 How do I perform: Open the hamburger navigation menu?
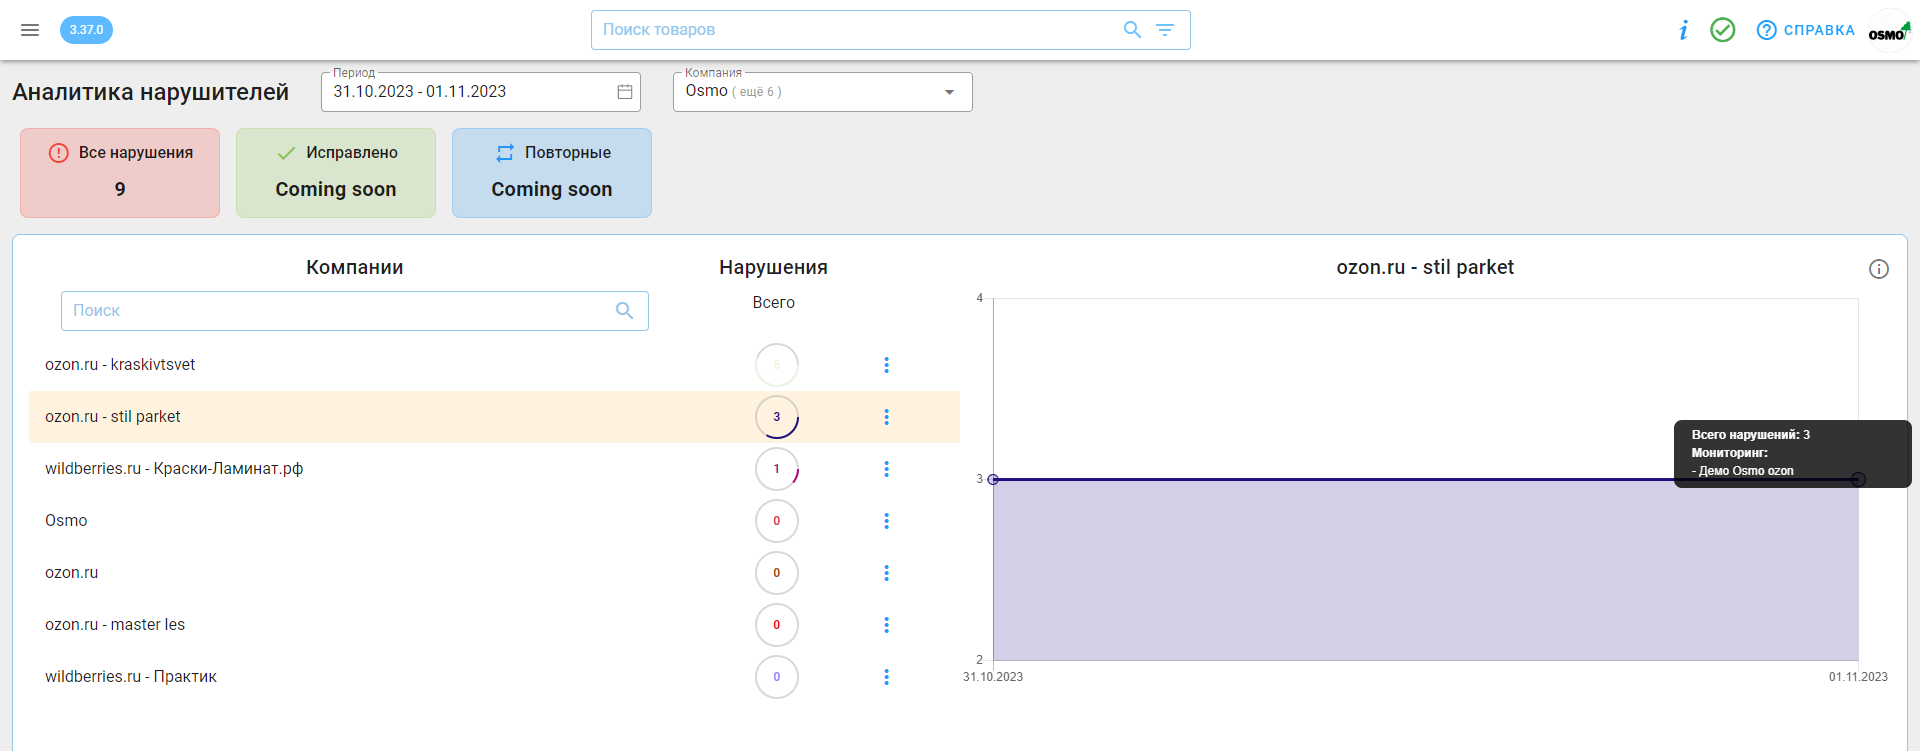[x=30, y=30]
